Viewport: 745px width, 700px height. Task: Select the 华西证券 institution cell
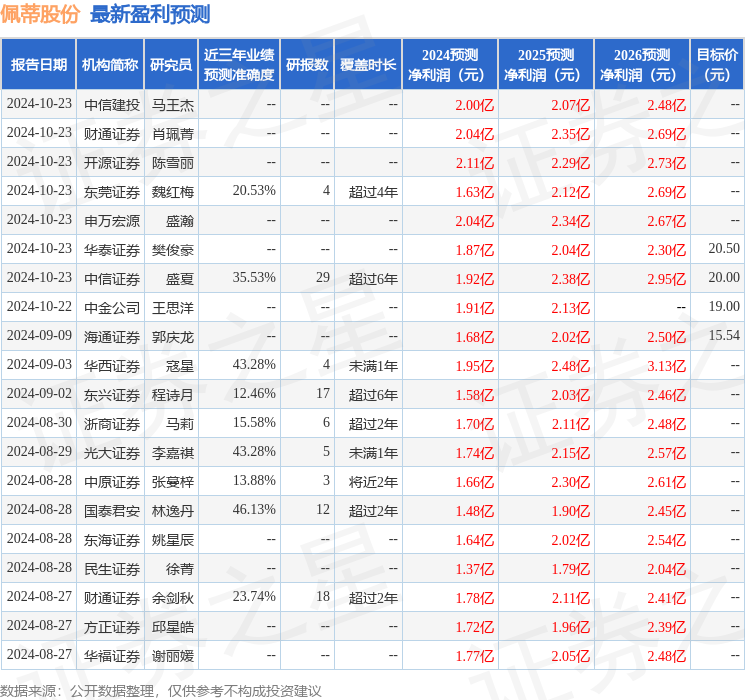tap(112, 366)
